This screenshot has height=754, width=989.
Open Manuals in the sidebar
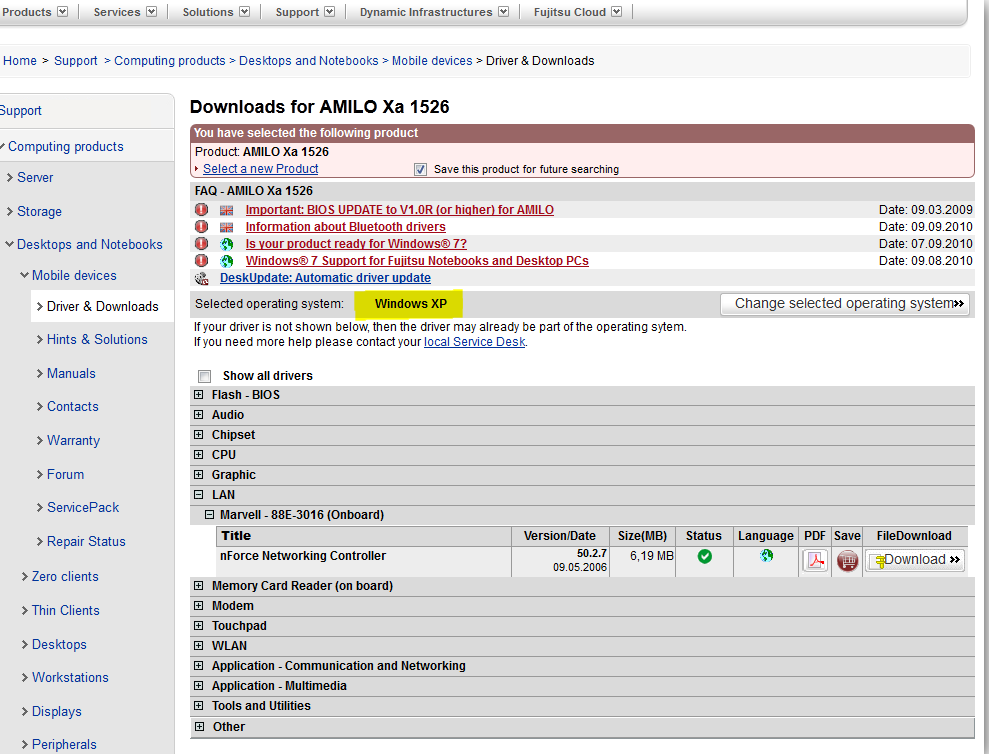(x=71, y=374)
